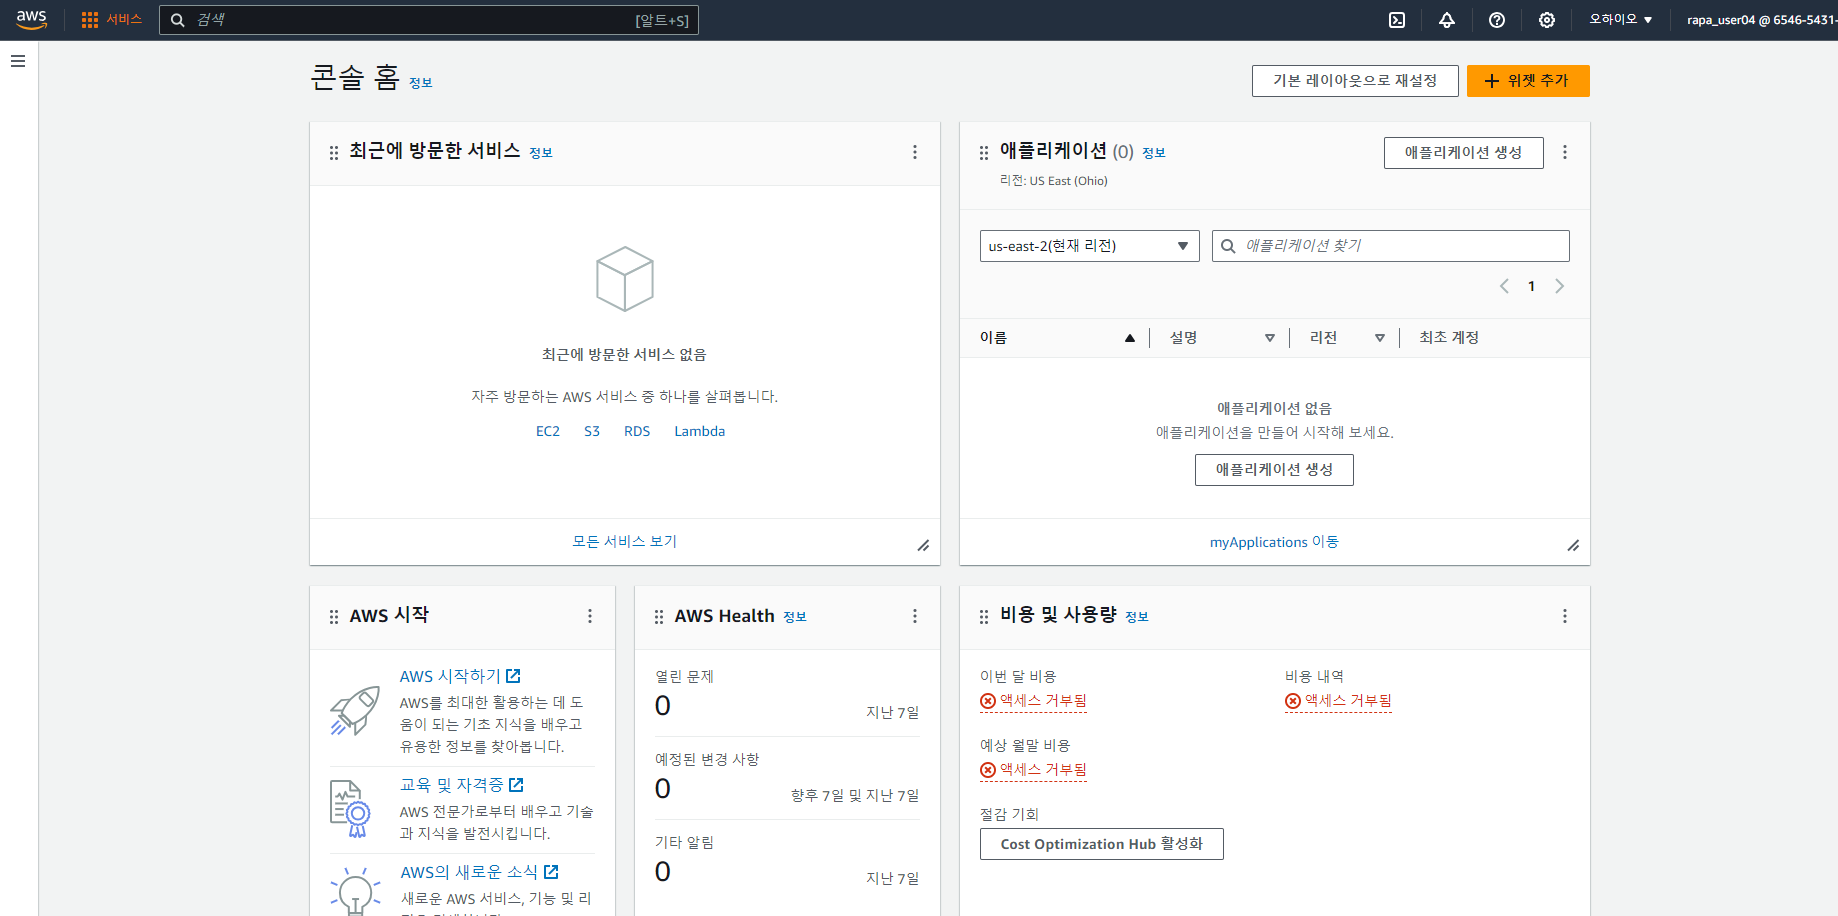Click 정보 link in Cost and Usage widget

tap(1137, 617)
